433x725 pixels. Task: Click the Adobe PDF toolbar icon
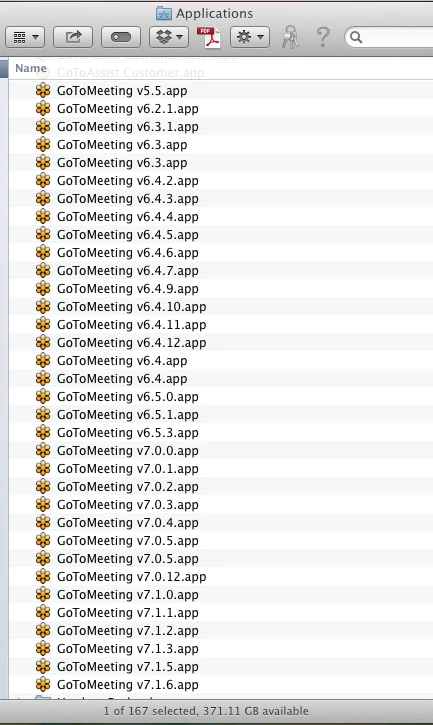tap(208, 37)
